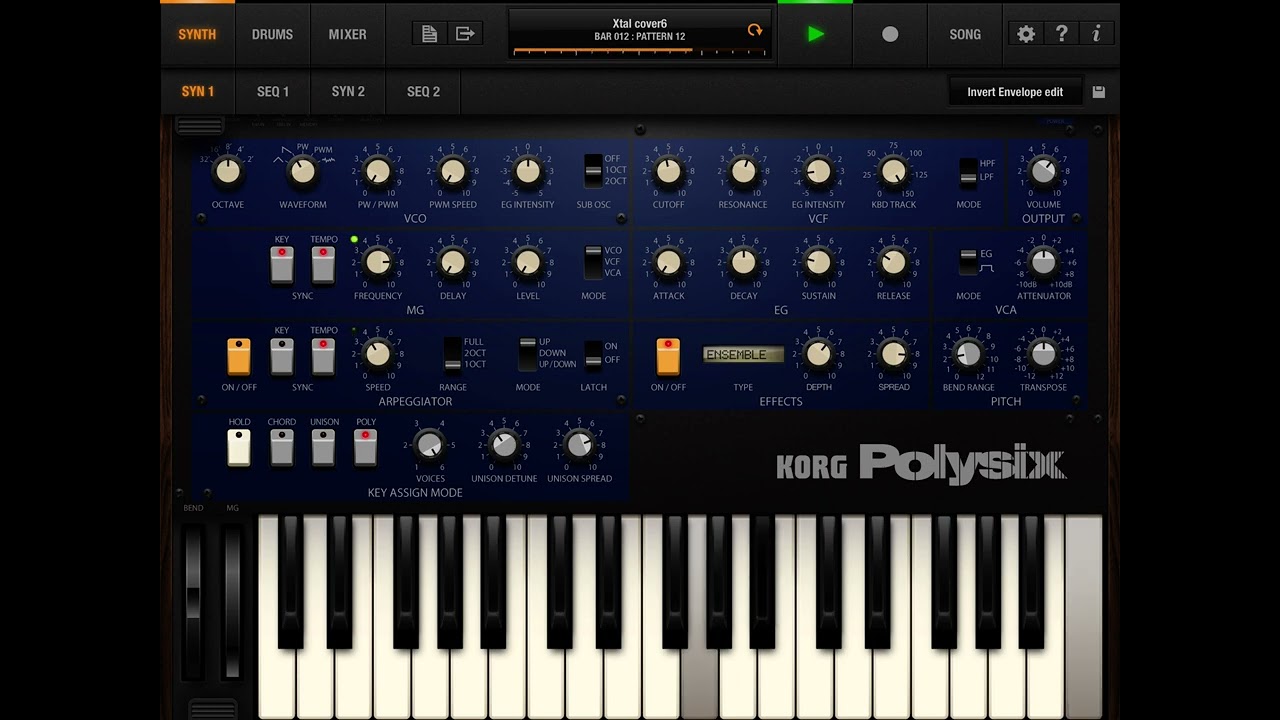Screen dimensions: 1280x720
Task: Select CHORD key assign mode
Action: 282,447
